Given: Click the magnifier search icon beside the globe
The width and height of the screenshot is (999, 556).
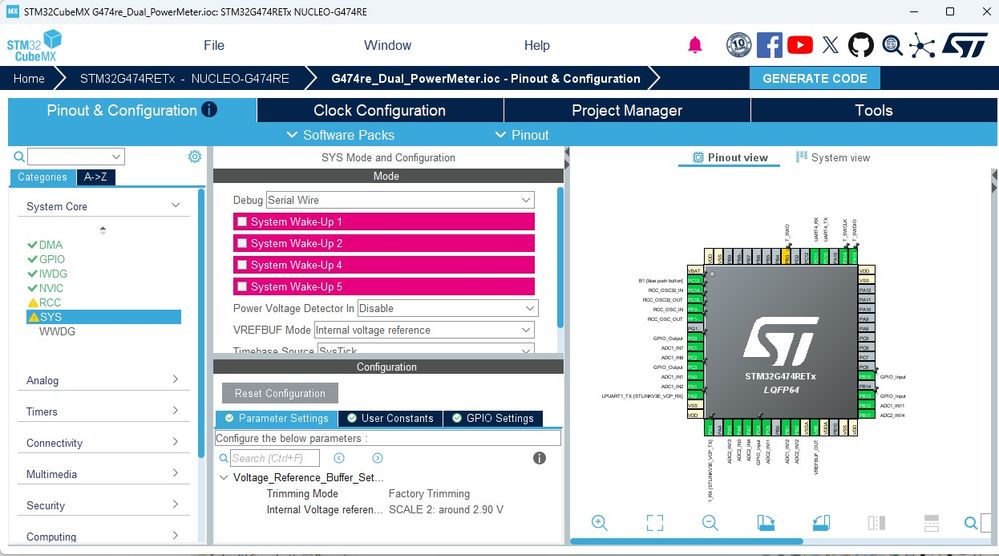Looking at the screenshot, I should (892, 45).
